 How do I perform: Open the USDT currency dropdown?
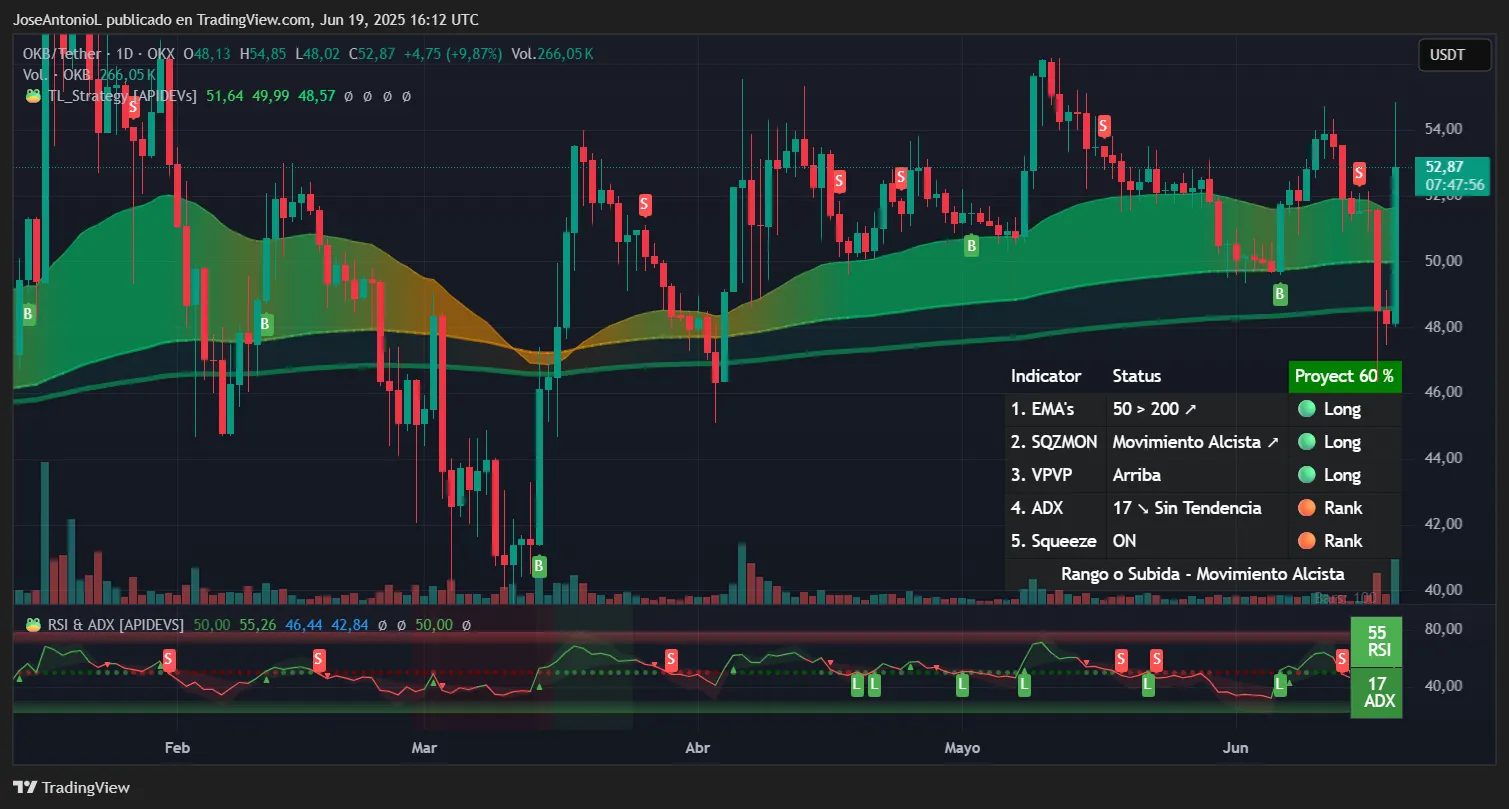(1453, 54)
